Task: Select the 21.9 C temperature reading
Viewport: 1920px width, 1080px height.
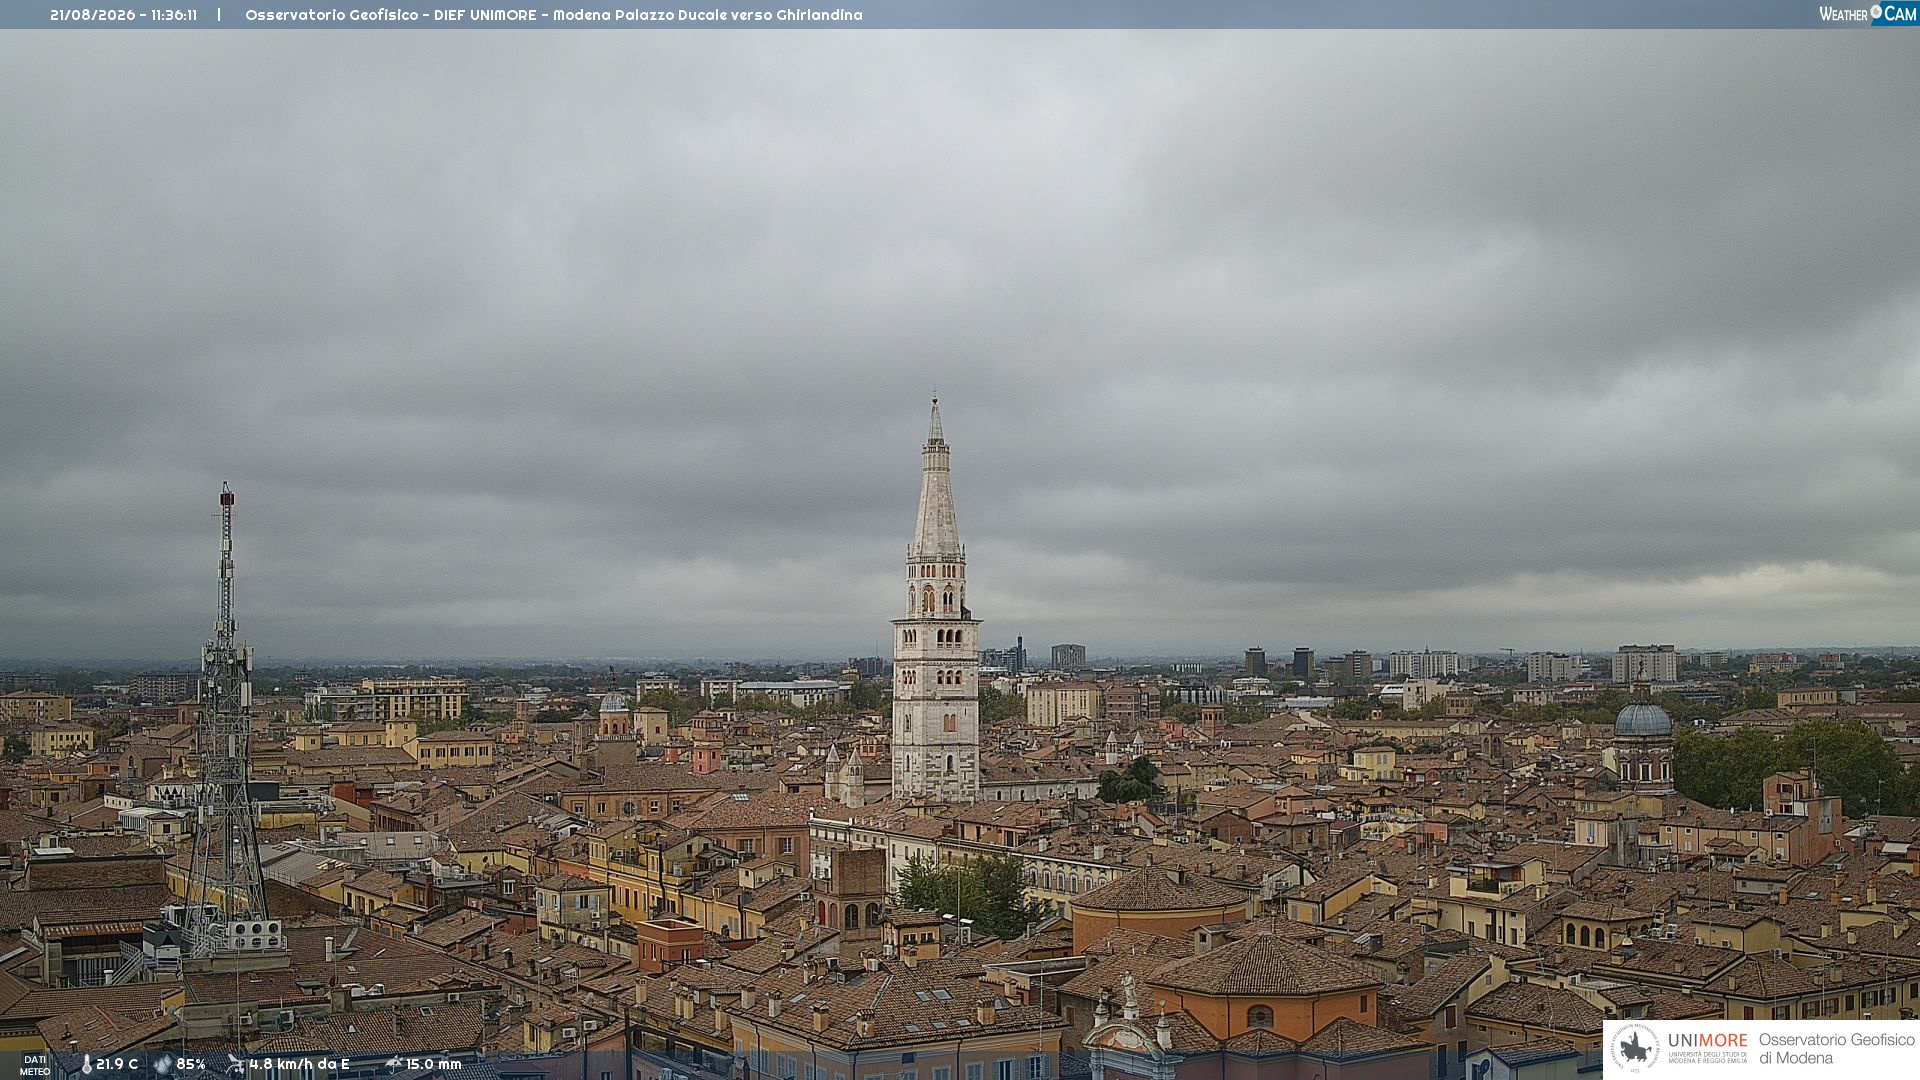Action: [117, 1064]
